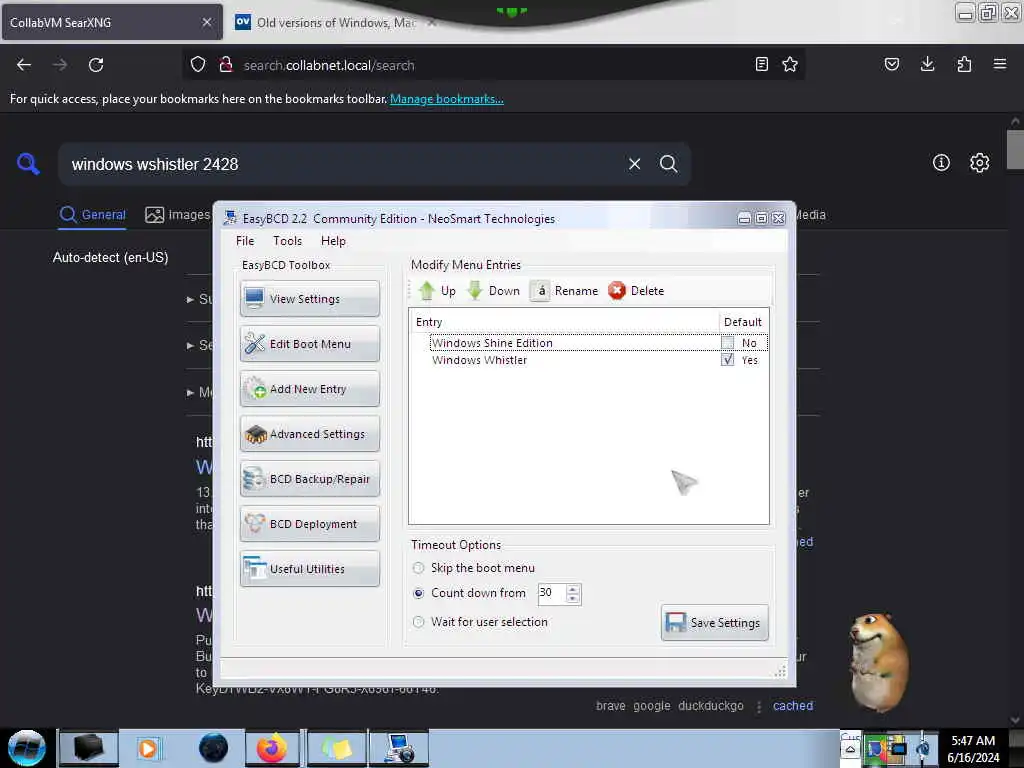Viewport: 1024px width, 768px height.
Task: Rename the selected boot entry
Action: click(564, 291)
